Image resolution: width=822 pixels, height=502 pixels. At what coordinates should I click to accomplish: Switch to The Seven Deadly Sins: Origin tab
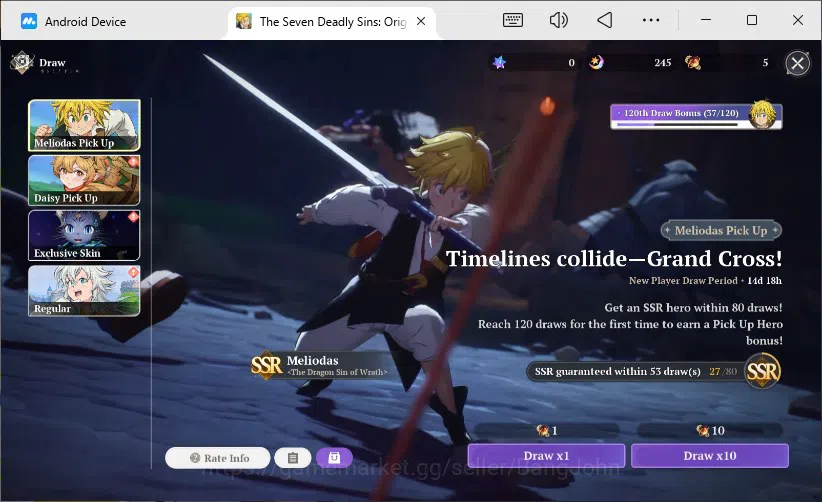click(x=332, y=21)
